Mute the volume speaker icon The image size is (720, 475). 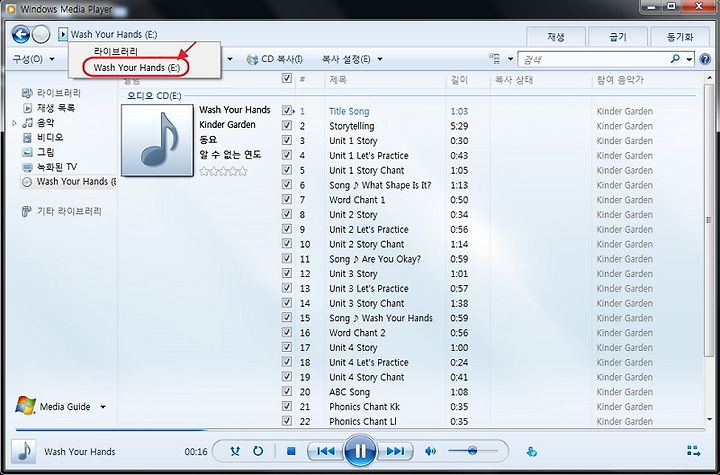click(430, 451)
